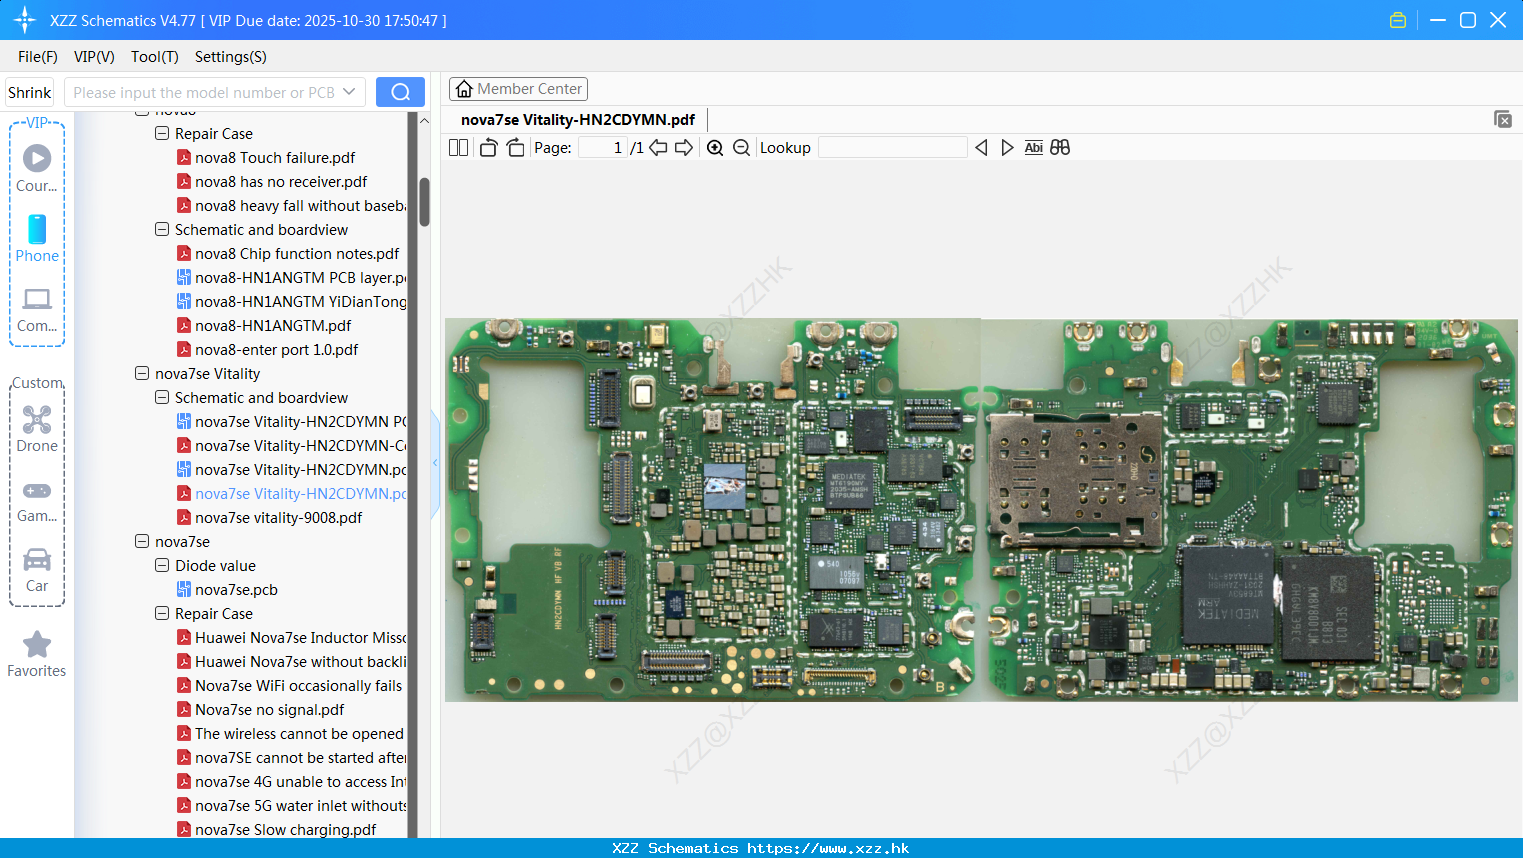Select the Computer category icon

click(x=37, y=309)
